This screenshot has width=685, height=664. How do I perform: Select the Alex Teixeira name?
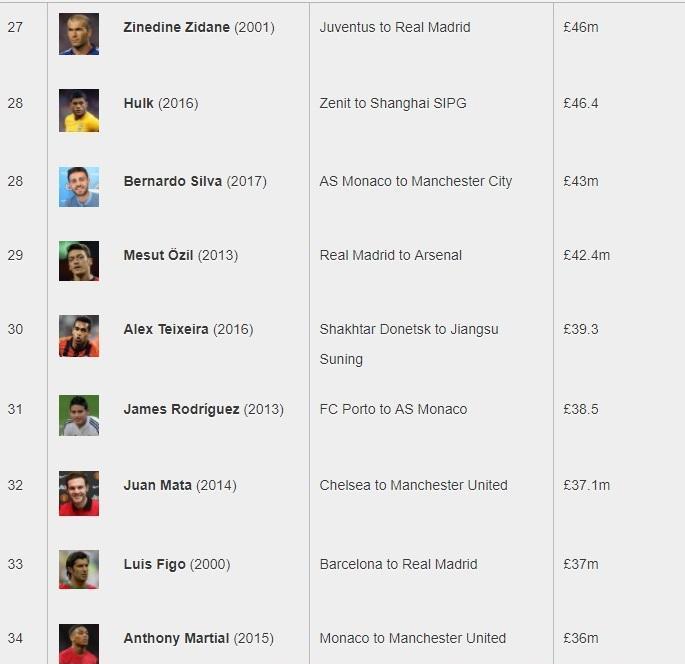pos(166,329)
